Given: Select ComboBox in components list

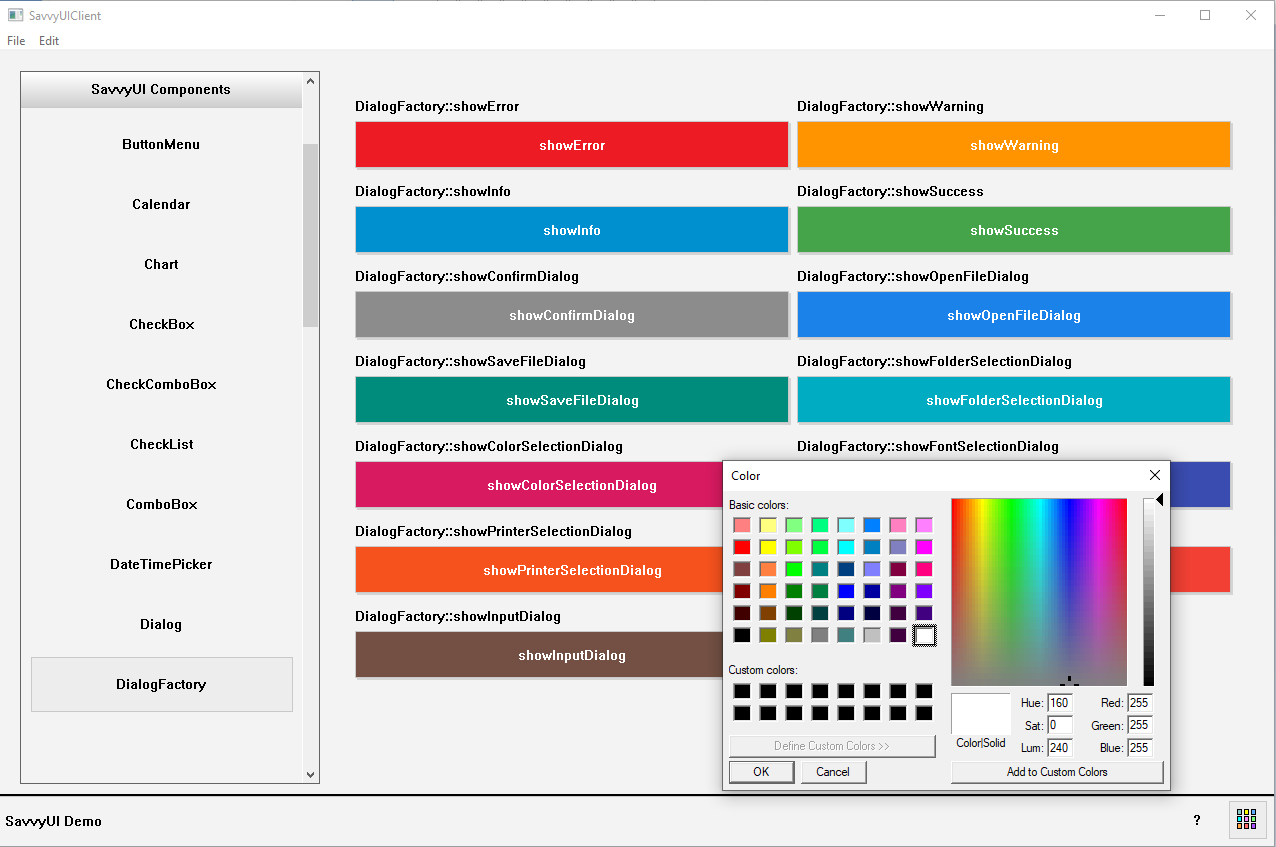Looking at the screenshot, I should tap(161, 504).
